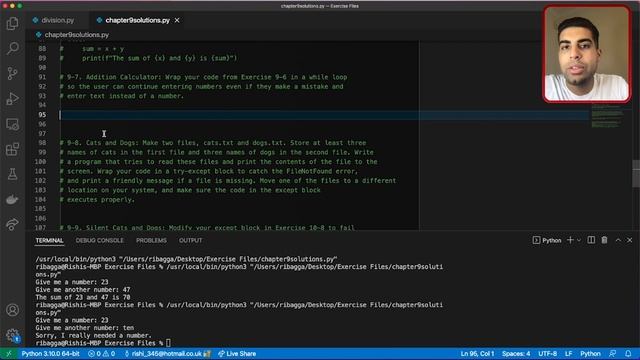The width and height of the screenshot is (640, 360).
Task: Split the terminal panel
Action: [591, 240]
